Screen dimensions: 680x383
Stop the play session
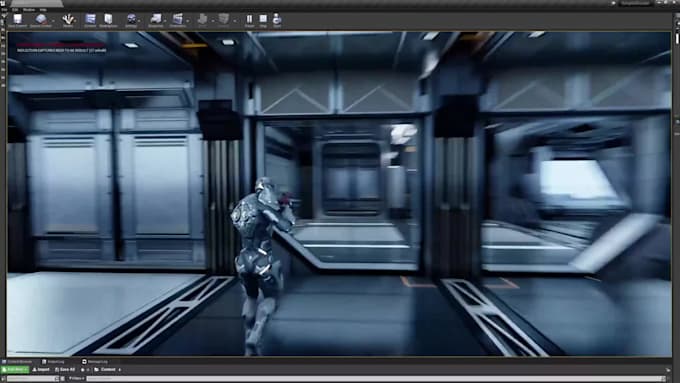(x=263, y=20)
